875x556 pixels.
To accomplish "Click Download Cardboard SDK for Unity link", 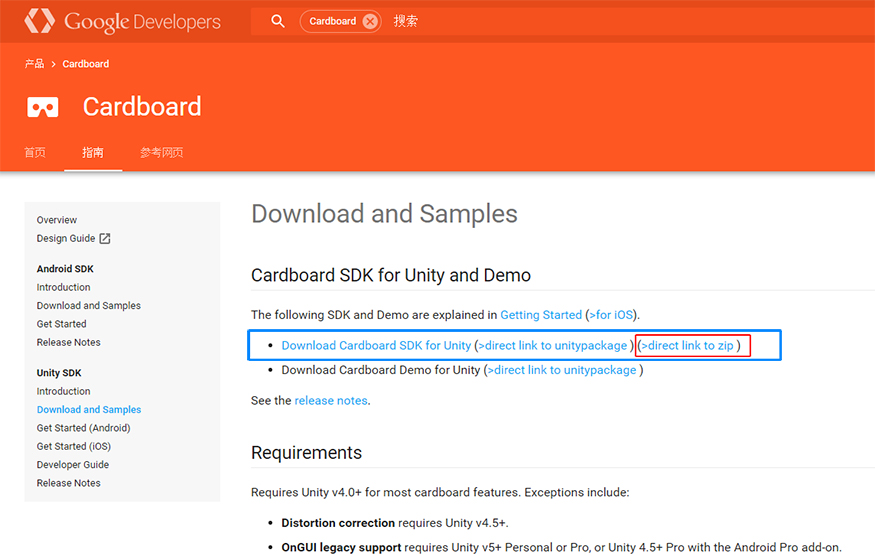I will coord(376,346).
